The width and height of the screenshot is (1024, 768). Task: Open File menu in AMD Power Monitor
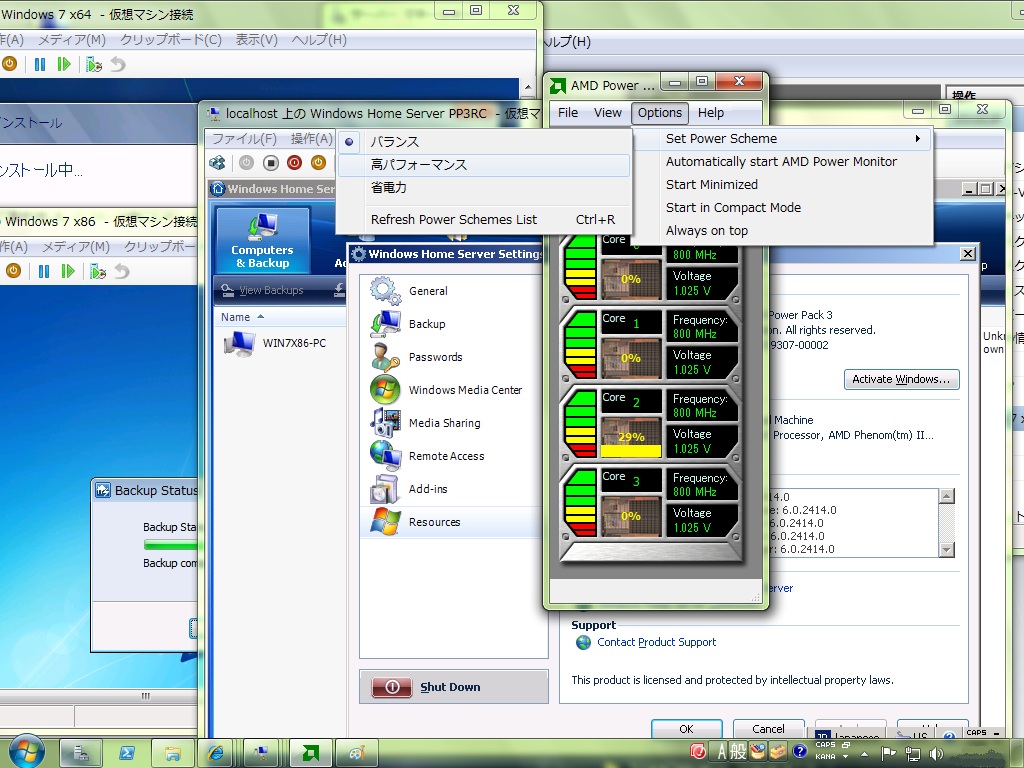(x=568, y=112)
